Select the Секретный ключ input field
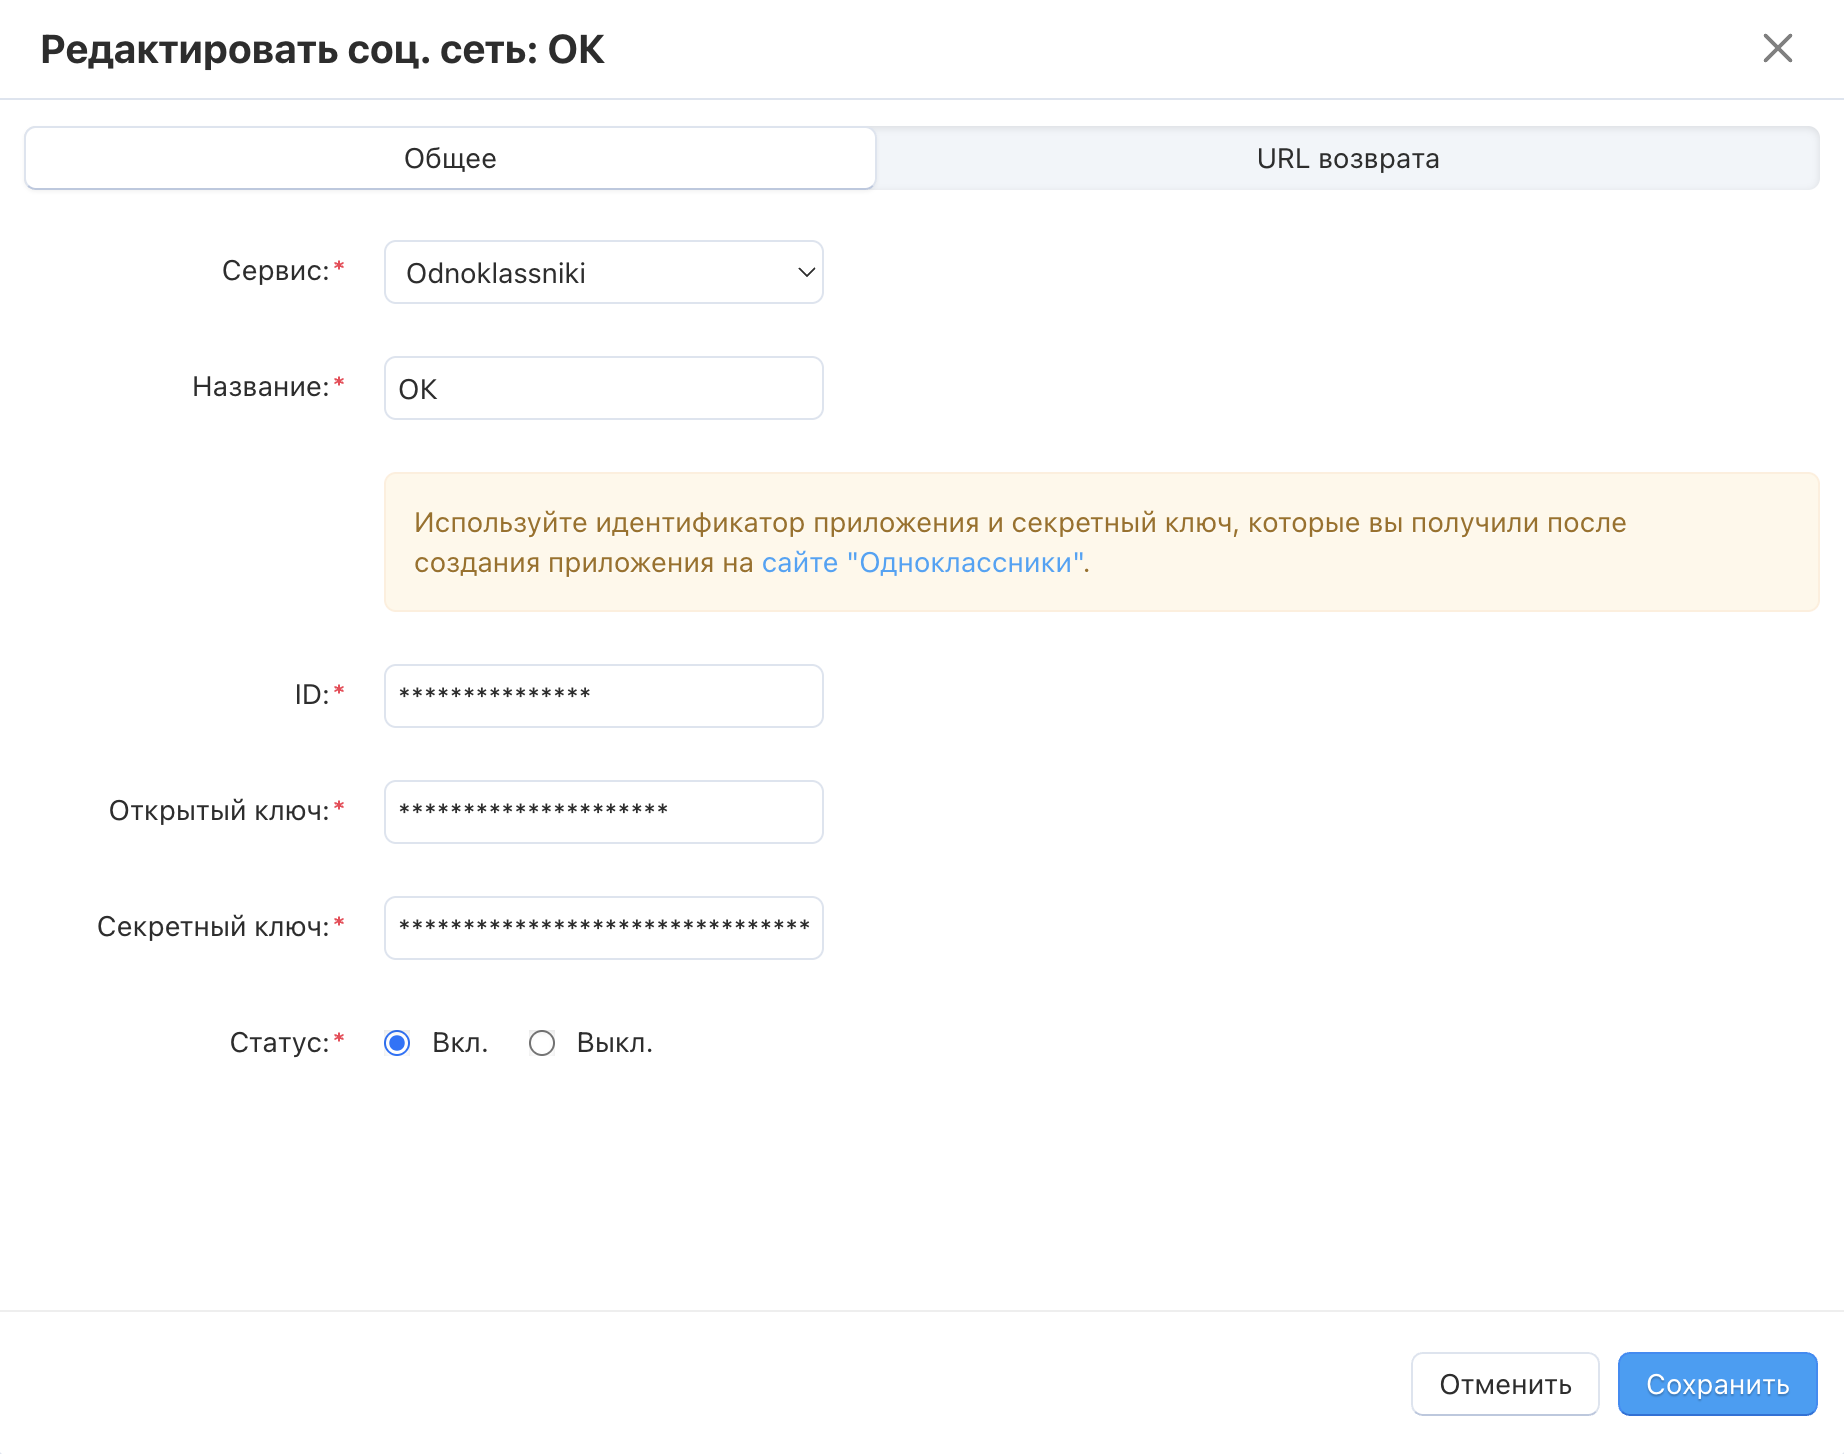The width and height of the screenshot is (1844, 1454). tap(603, 928)
